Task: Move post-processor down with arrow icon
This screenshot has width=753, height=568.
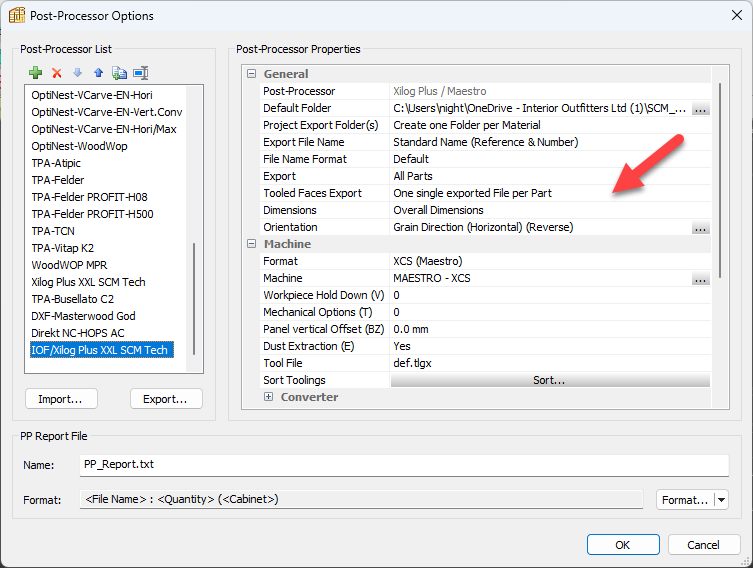Action: [77, 73]
